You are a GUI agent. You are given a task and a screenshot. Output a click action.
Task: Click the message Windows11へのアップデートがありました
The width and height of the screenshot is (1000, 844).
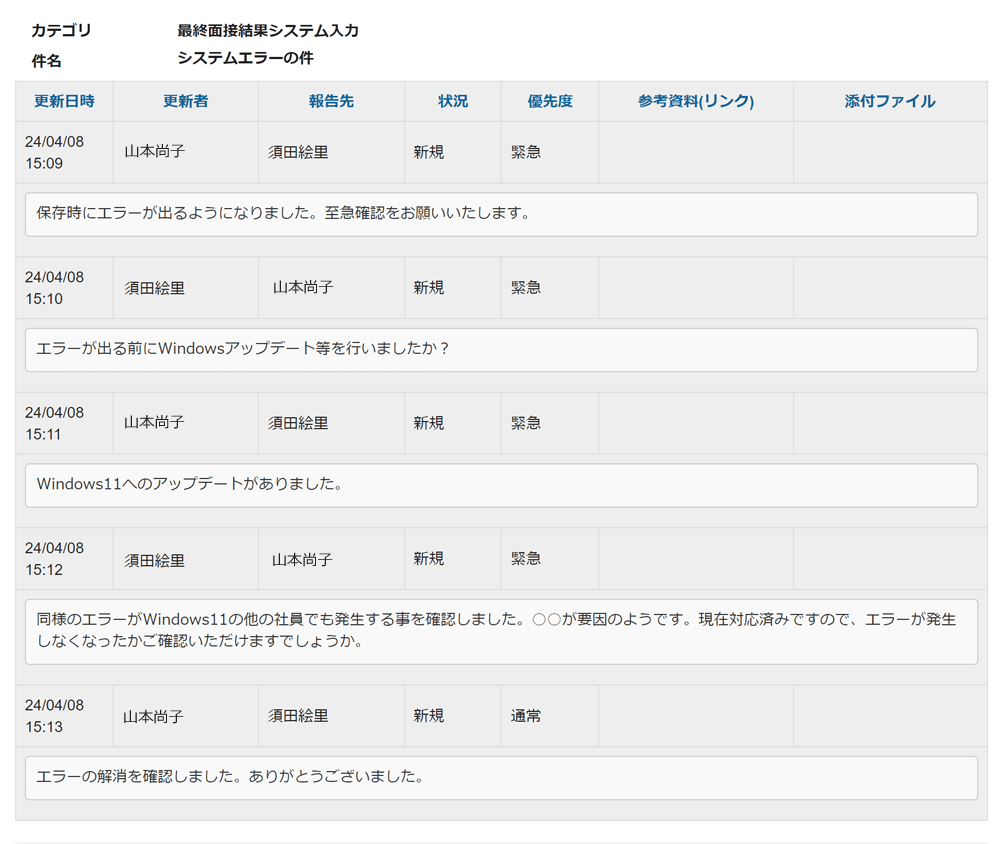coord(501,485)
